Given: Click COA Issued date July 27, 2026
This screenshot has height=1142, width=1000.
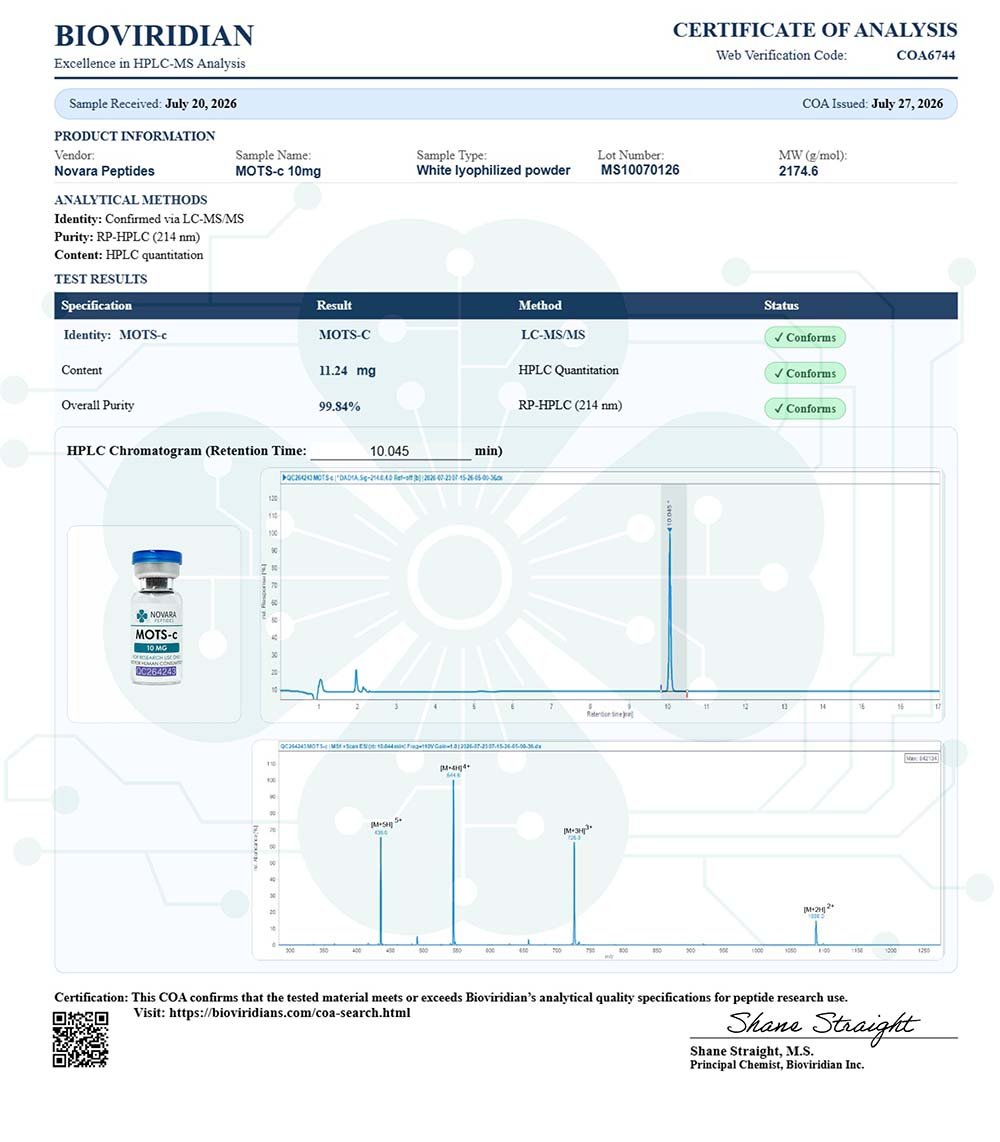Looking at the screenshot, I should [x=907, y=103].
